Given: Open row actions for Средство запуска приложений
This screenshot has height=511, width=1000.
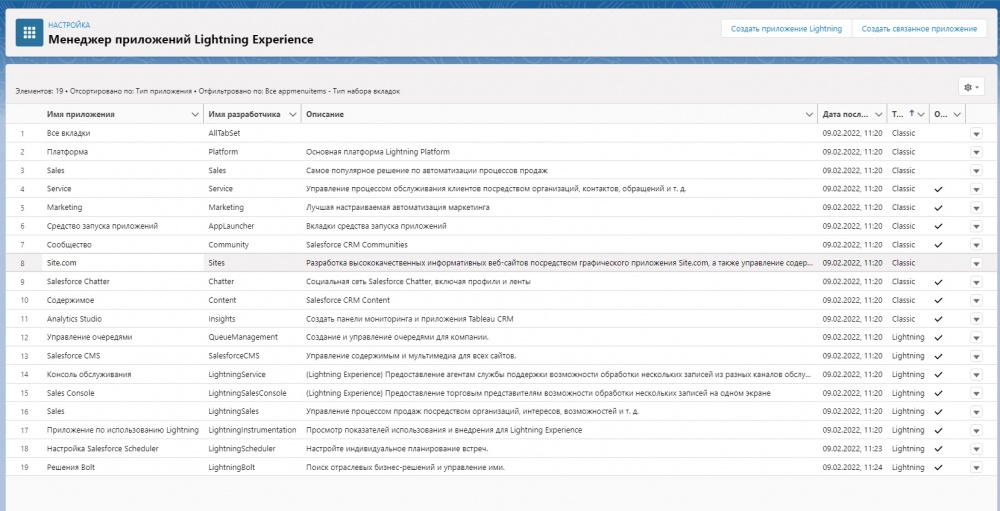Looking at the screenshot, I should pos(976,226).
